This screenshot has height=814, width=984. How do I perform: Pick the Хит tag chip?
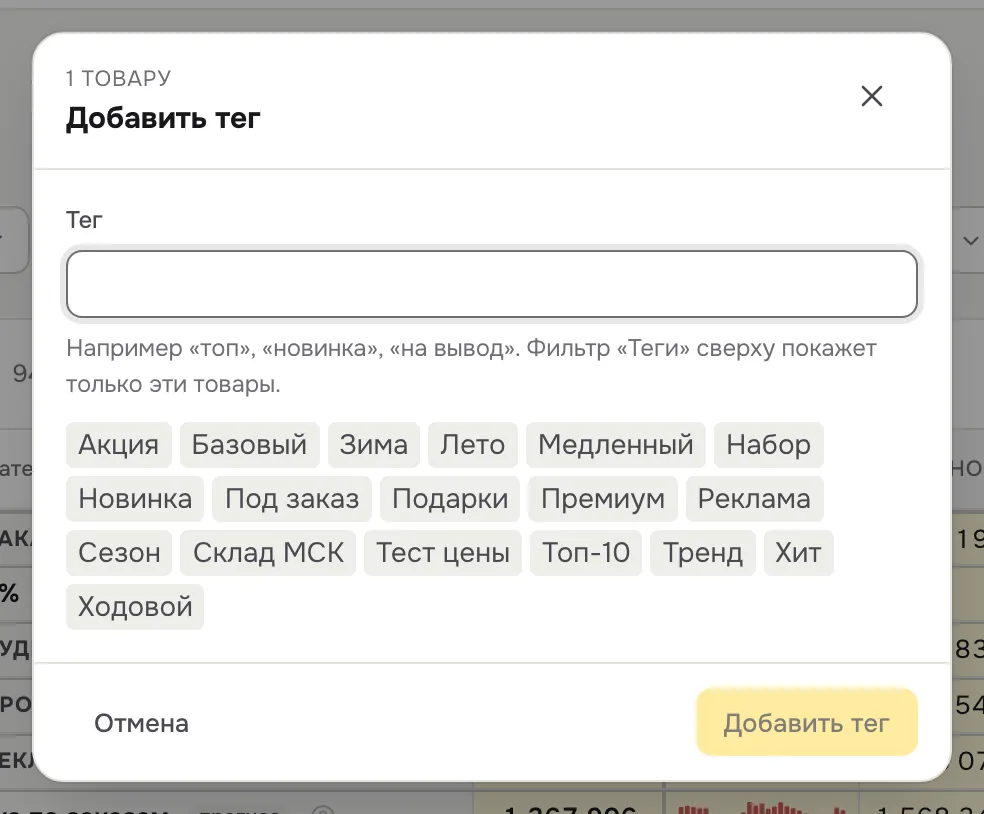[798, 553]
